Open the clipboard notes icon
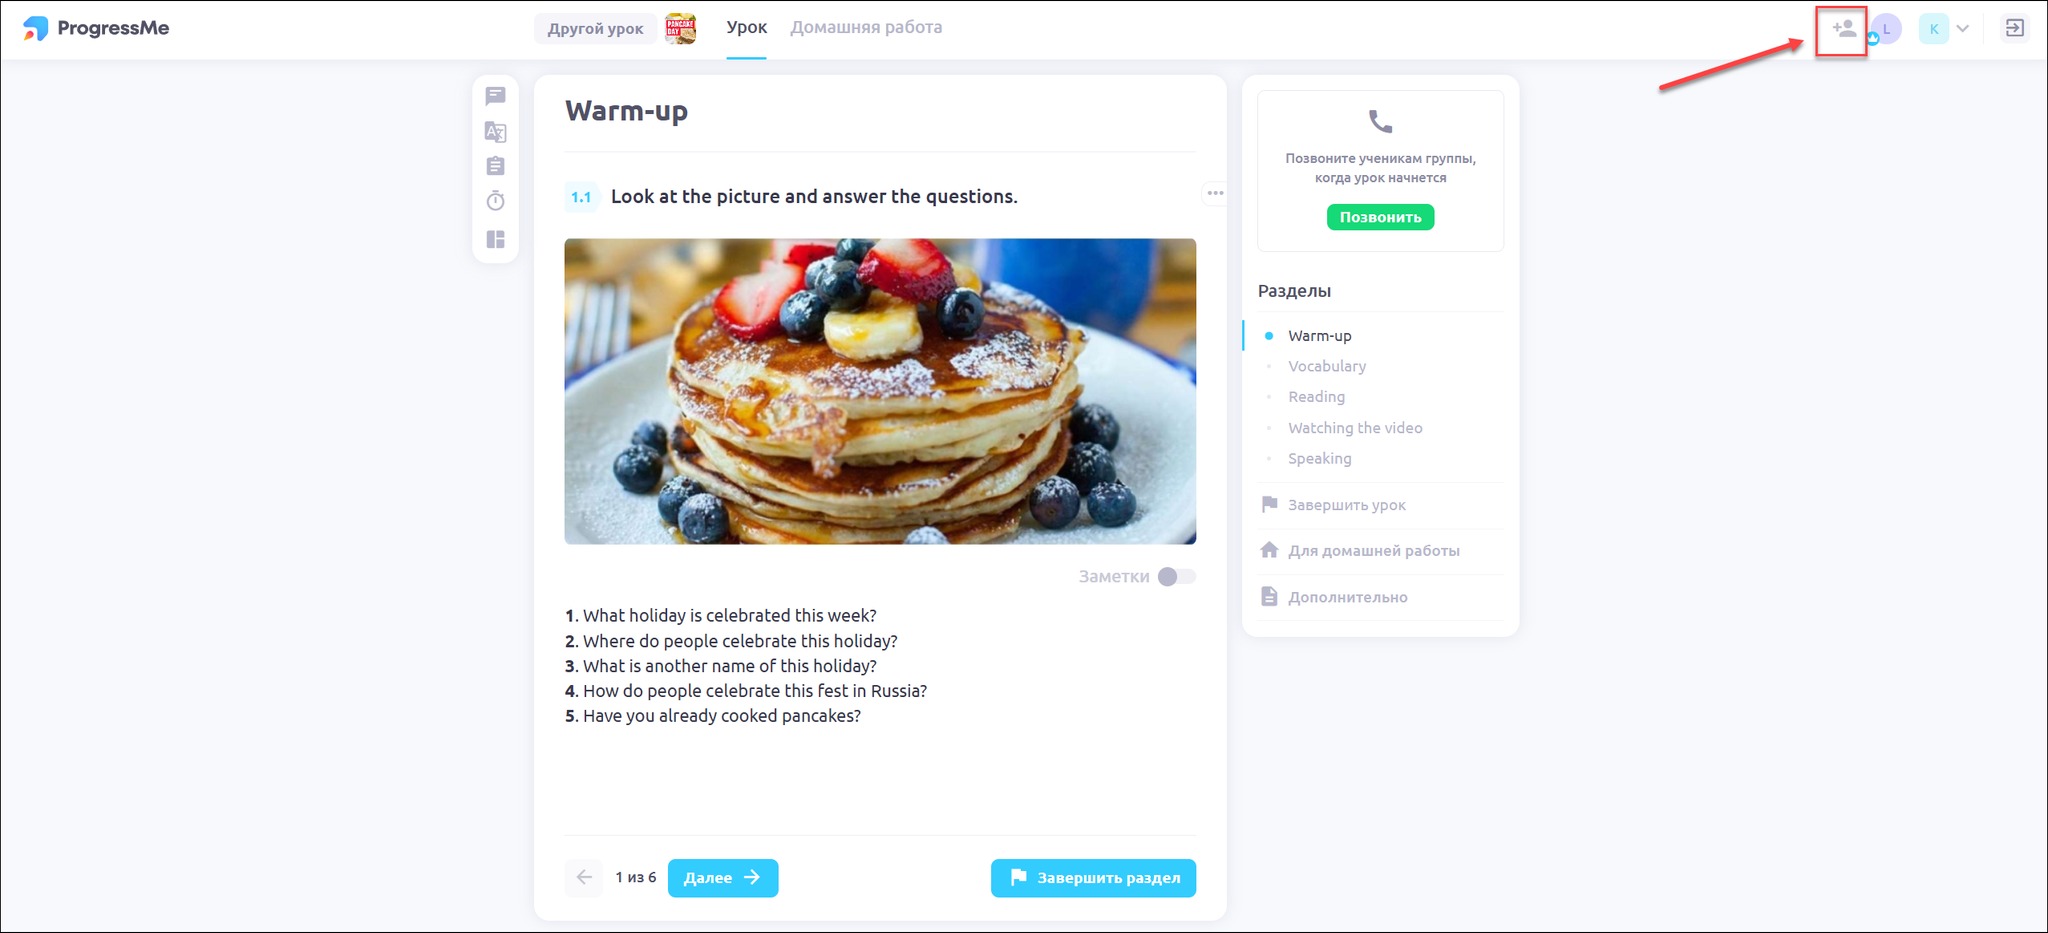The image size is (2048, 933). tap(495, 166)
